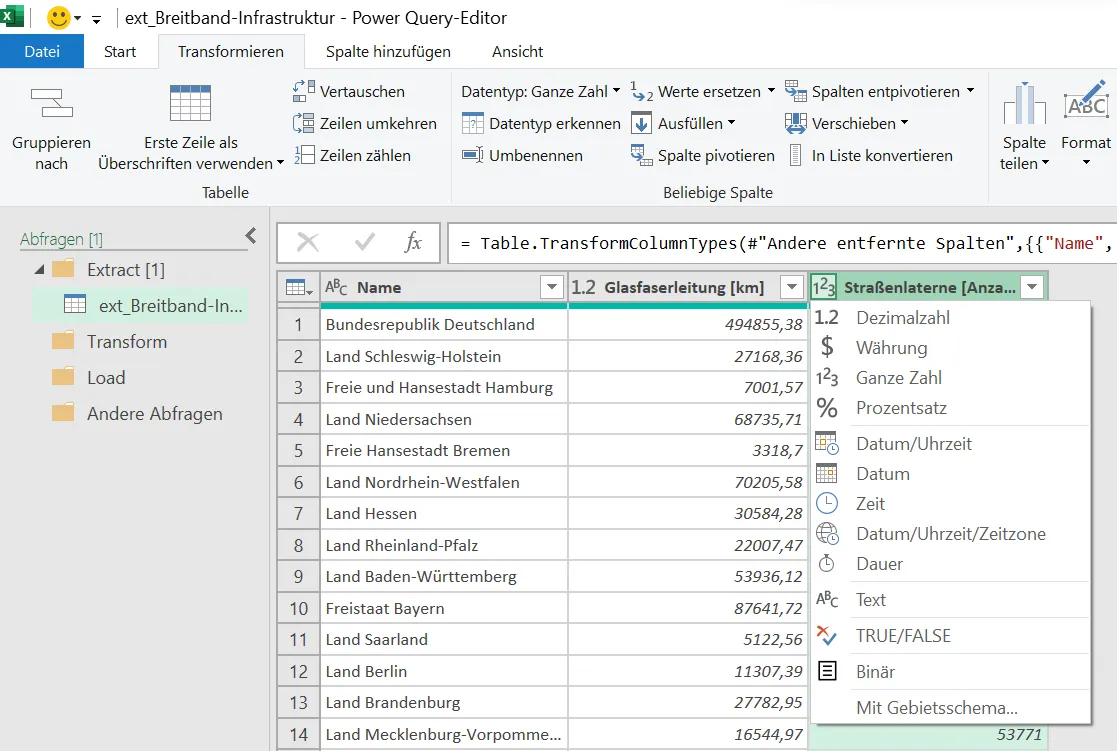Open the Datei tab
This screenshot has height=751, width=1117.
(x=42, y=51)
